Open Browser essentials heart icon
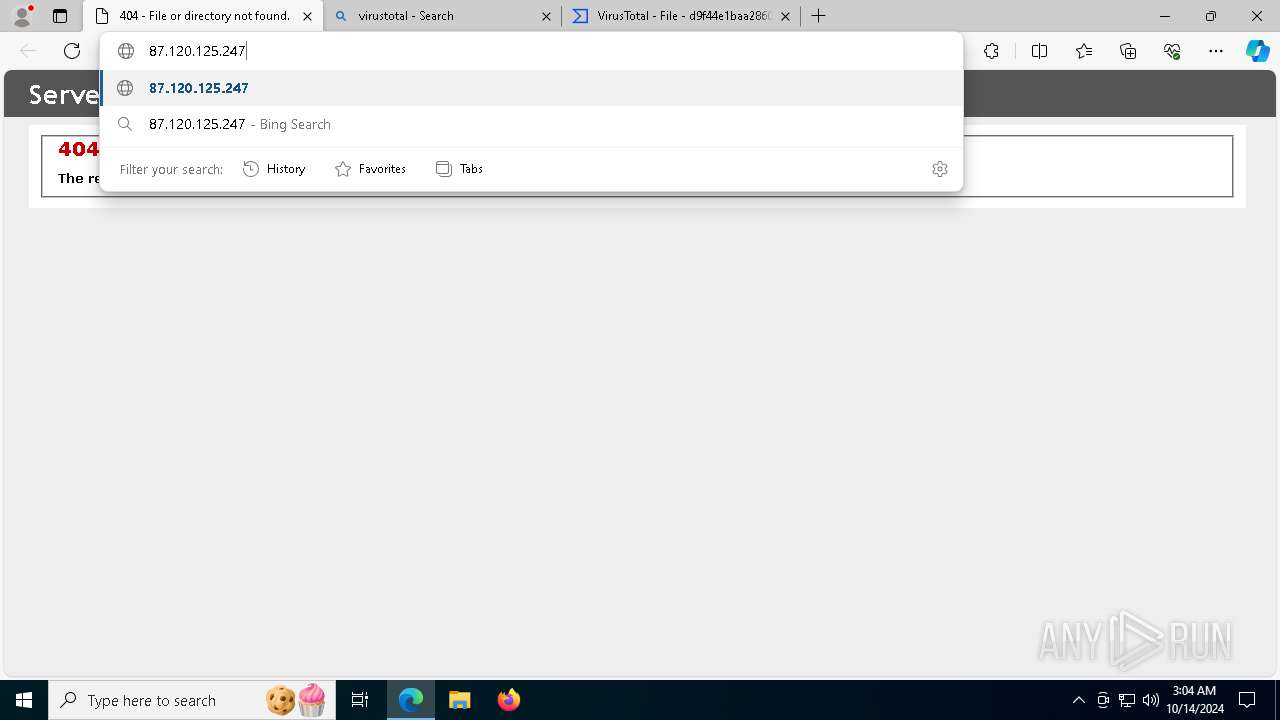 [x=1172, y=51]
